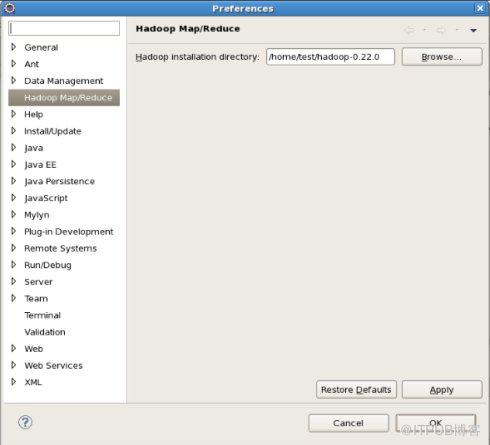Expand the Help tree node
The image size is (490, 445).
(x=13, y=114)
